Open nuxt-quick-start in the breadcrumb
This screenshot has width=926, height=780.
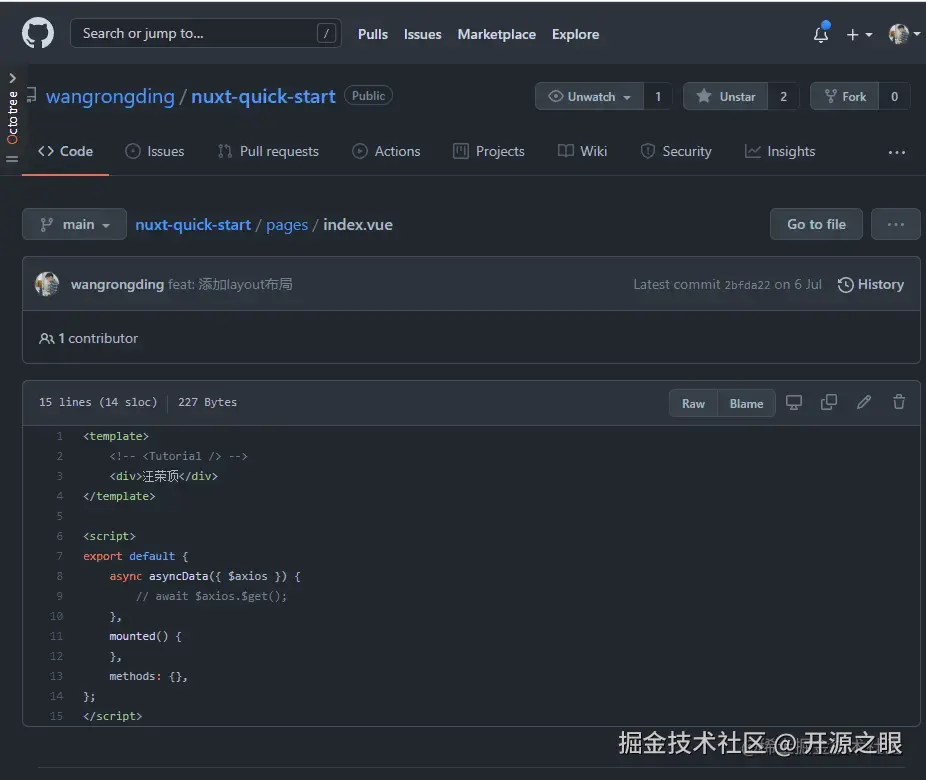point(193,225)
